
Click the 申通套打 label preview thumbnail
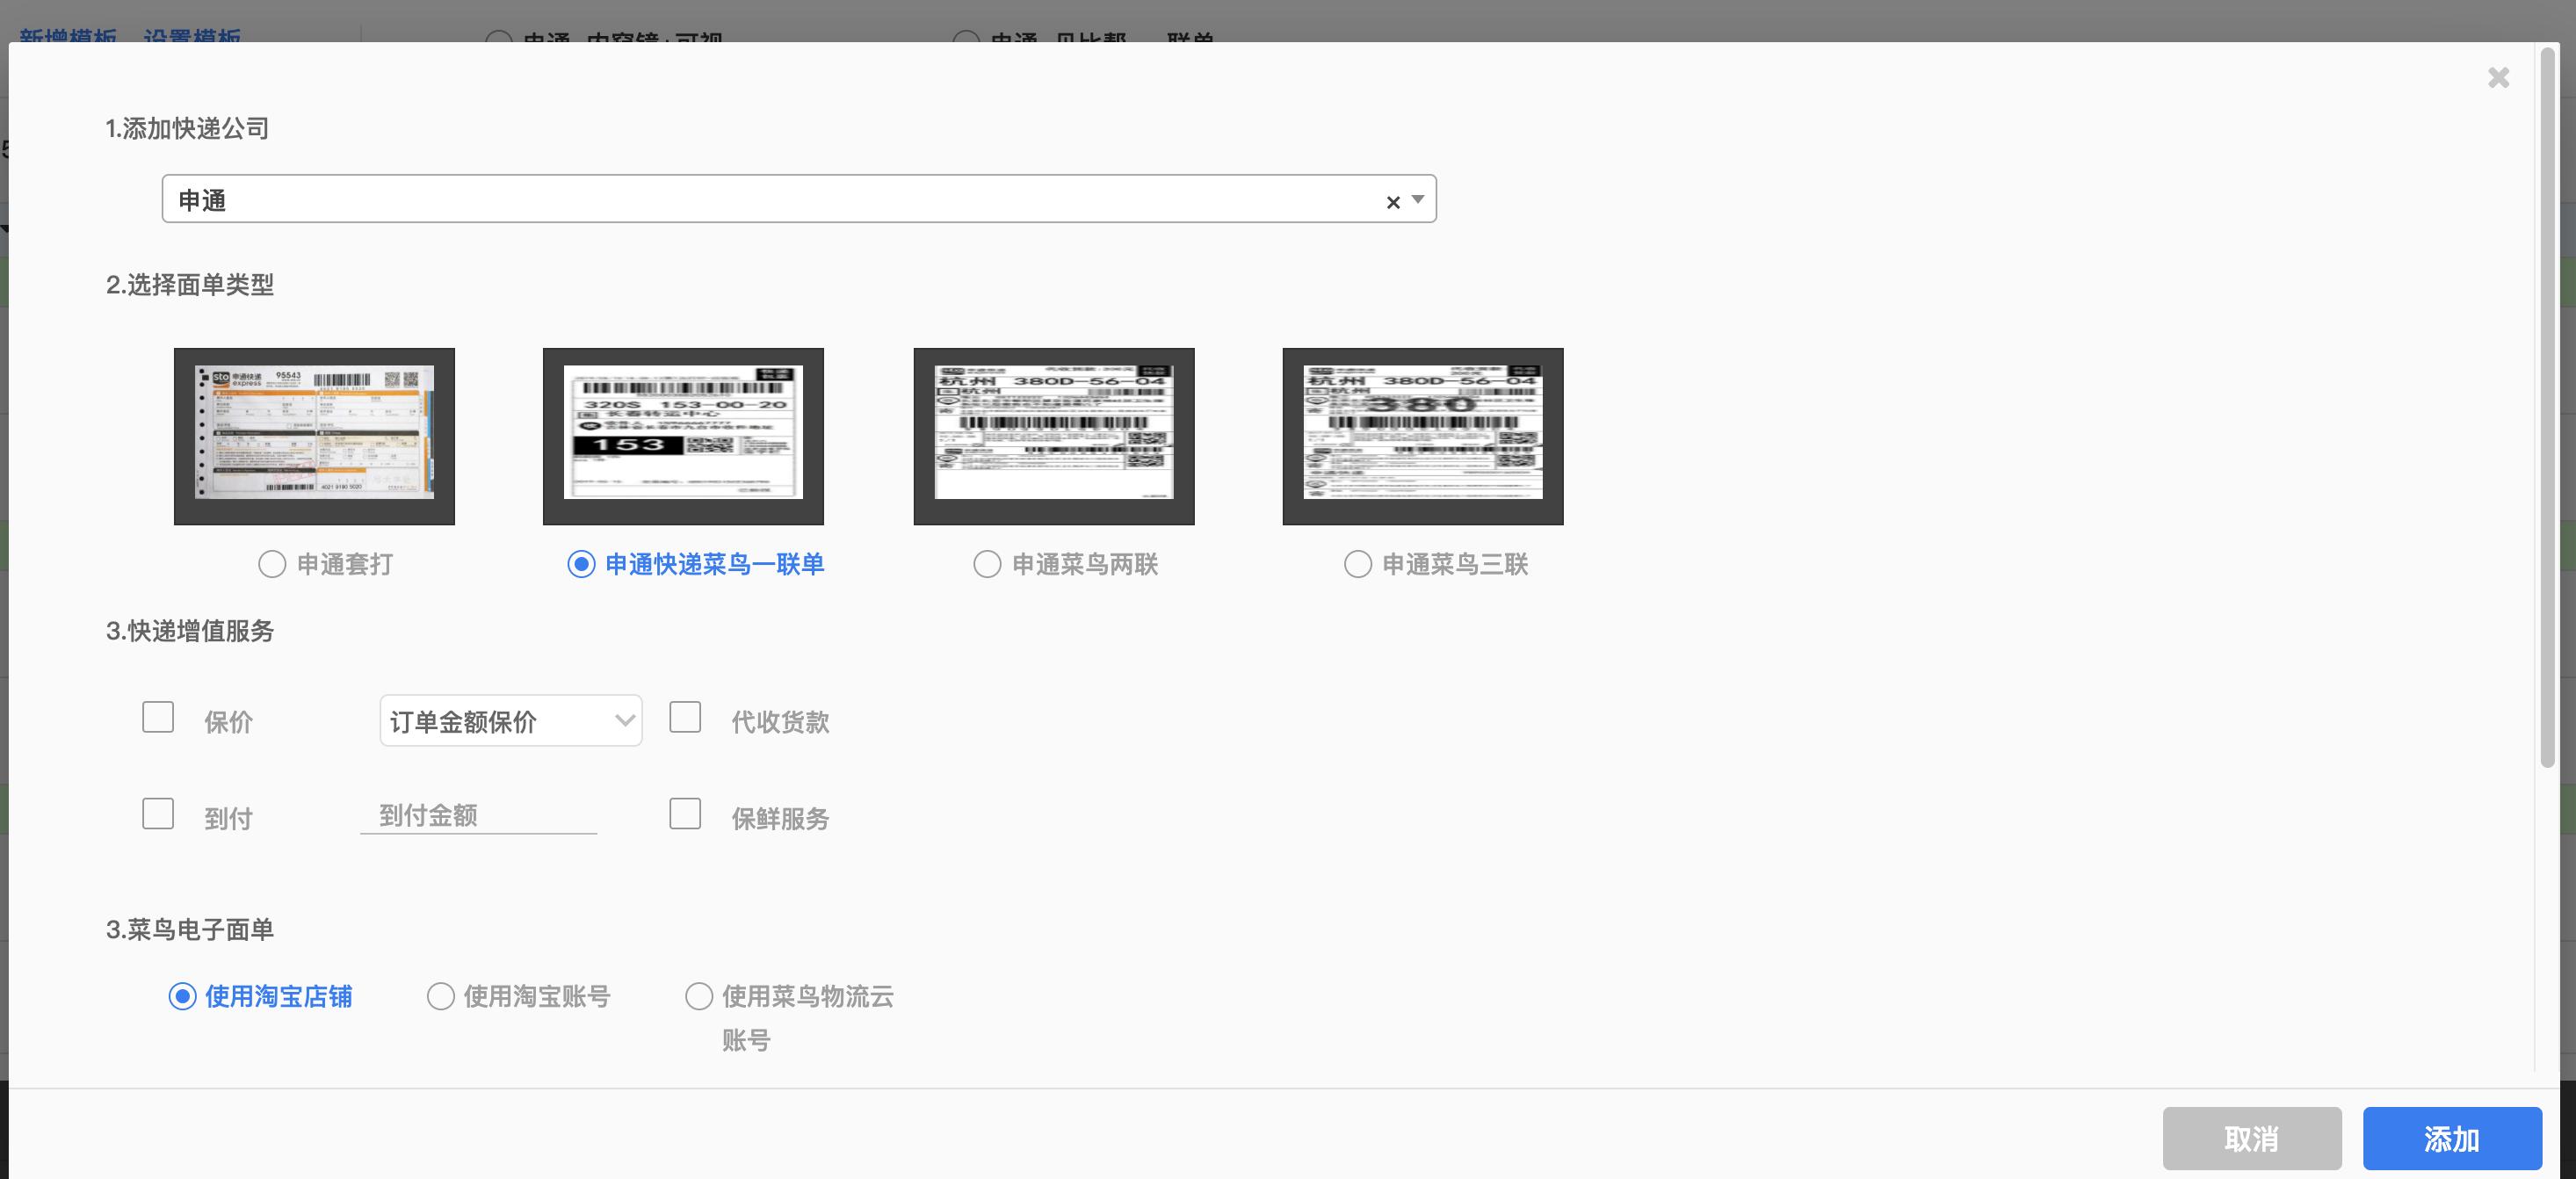314,435
